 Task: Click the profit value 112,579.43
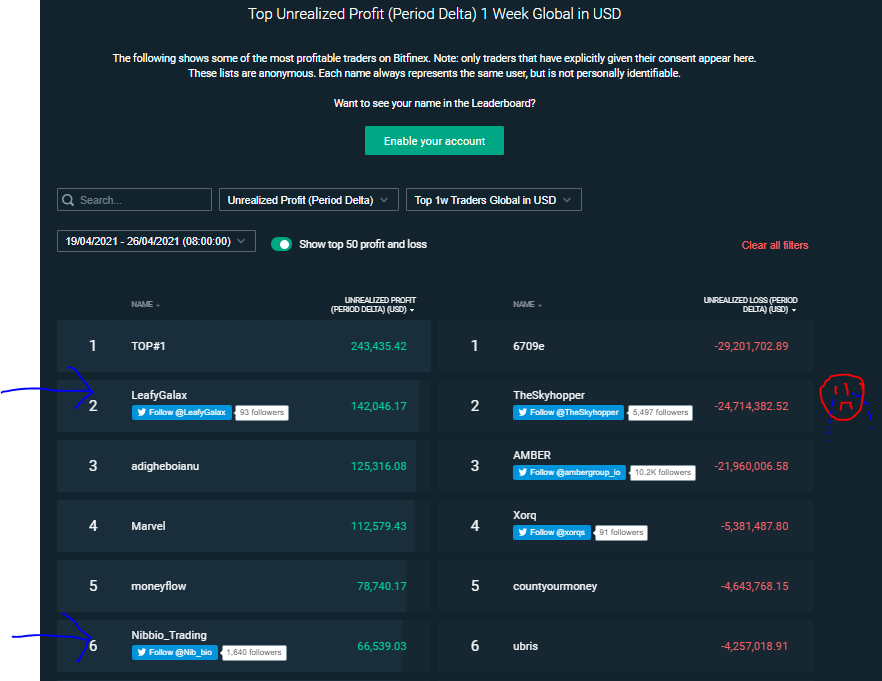pos(379,526)
